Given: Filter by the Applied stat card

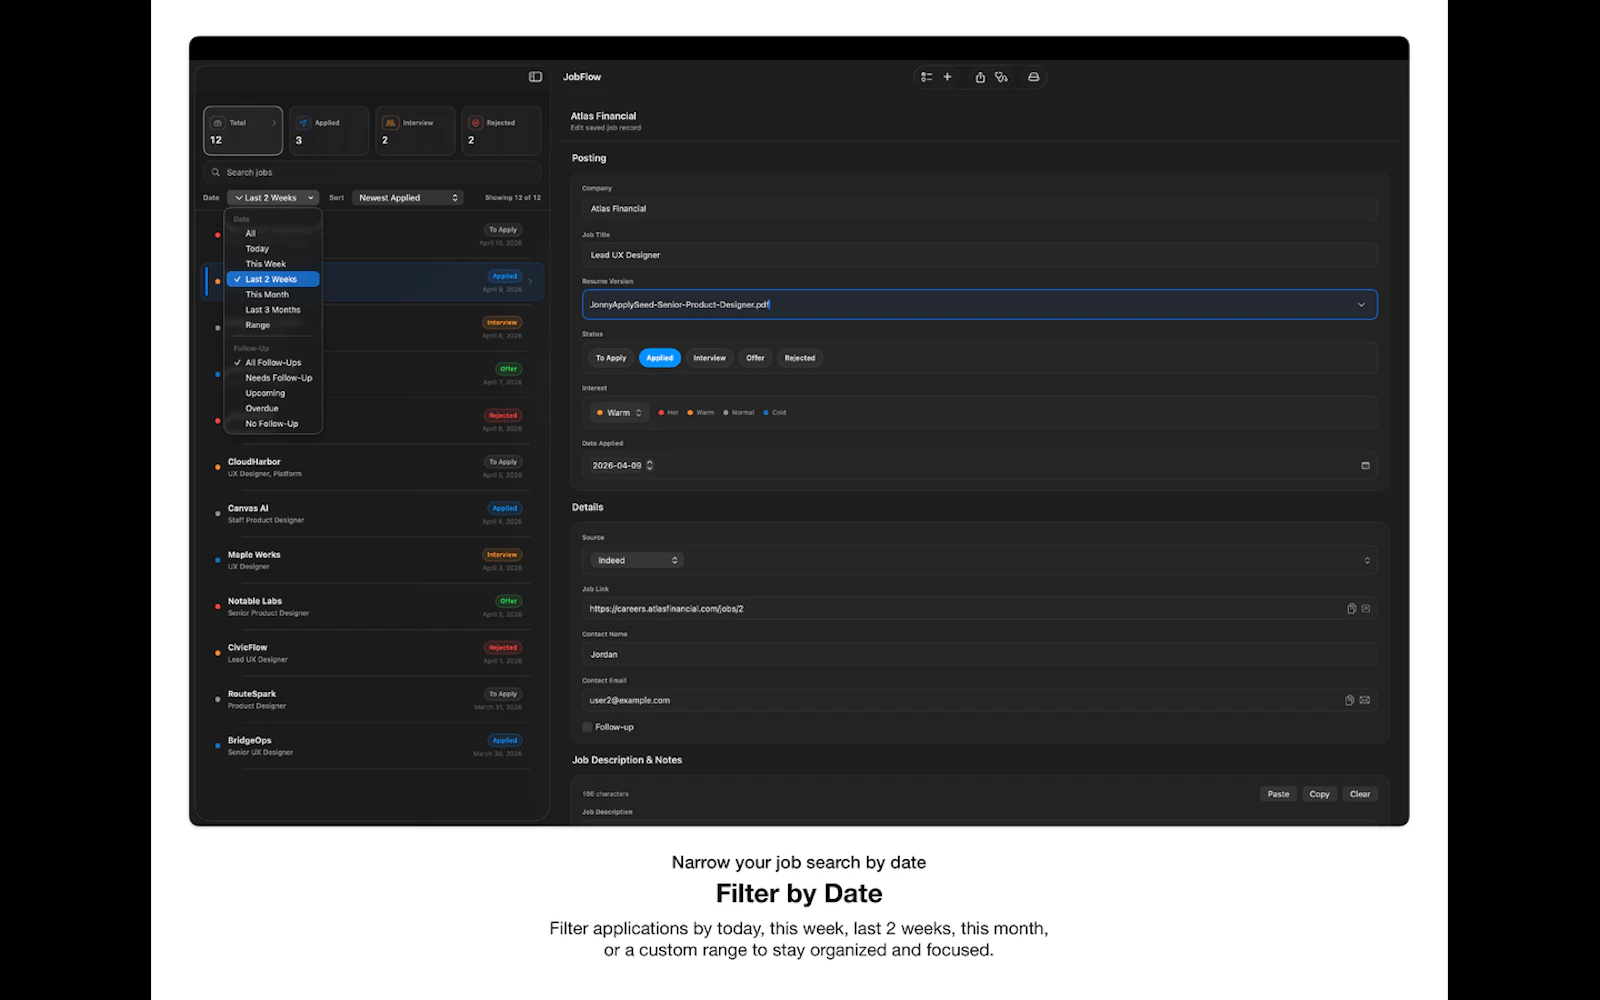Looking at the screenshot, I should click(329, 131).
